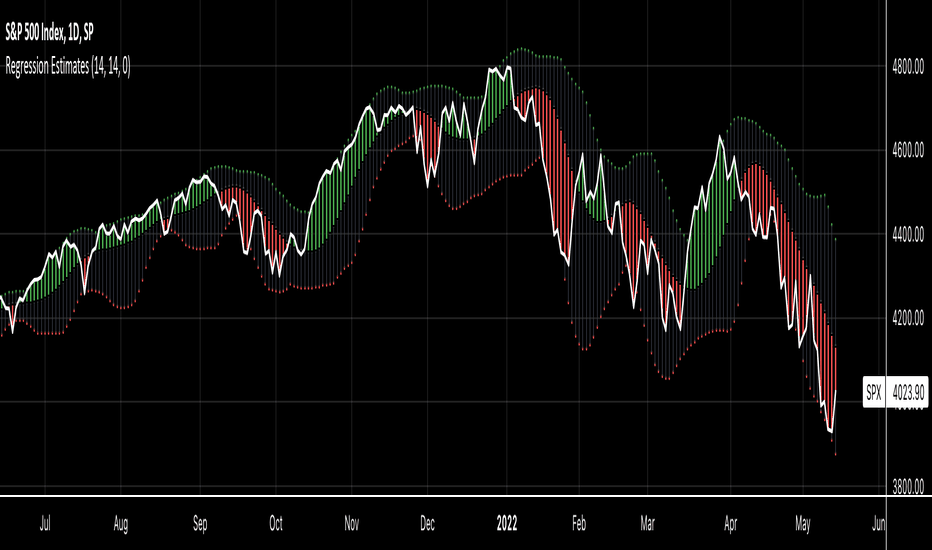The image size is (932, 550).
Task: Click the May label on time axis
Action: (x=802, y=523)
